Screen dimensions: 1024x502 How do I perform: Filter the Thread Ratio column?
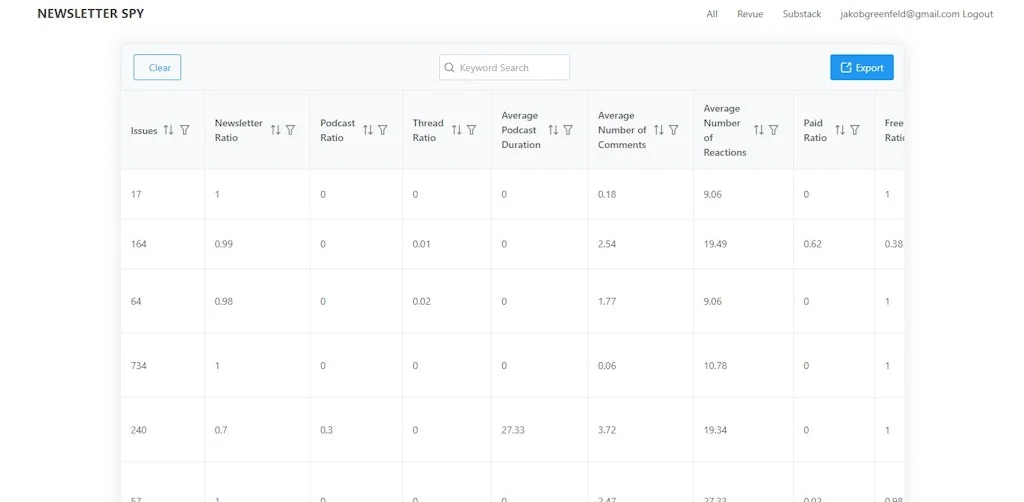[x=472, y=130]
